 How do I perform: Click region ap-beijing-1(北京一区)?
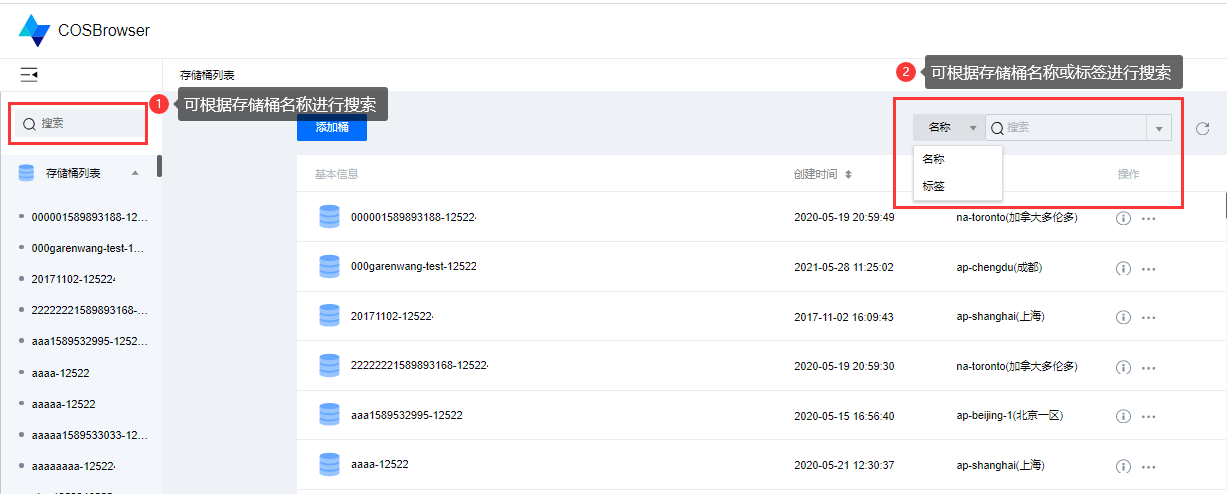point(1012,416)
